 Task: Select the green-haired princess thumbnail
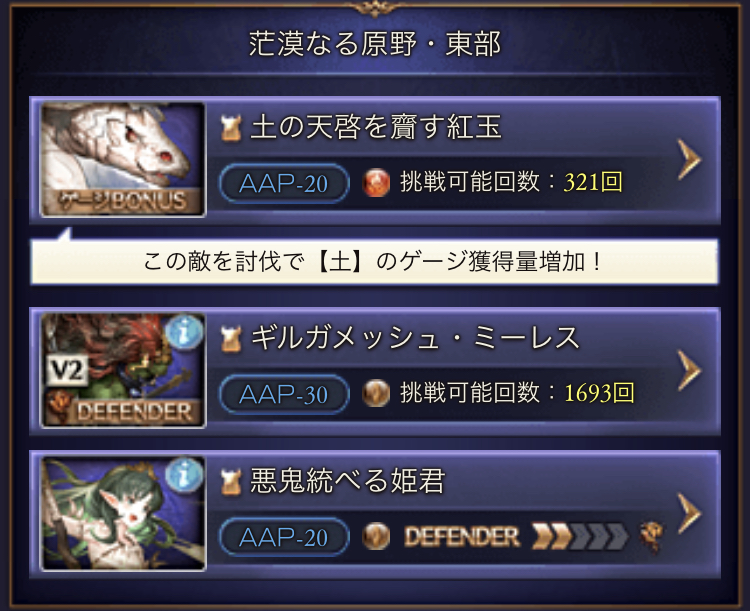tap(123, 513)
